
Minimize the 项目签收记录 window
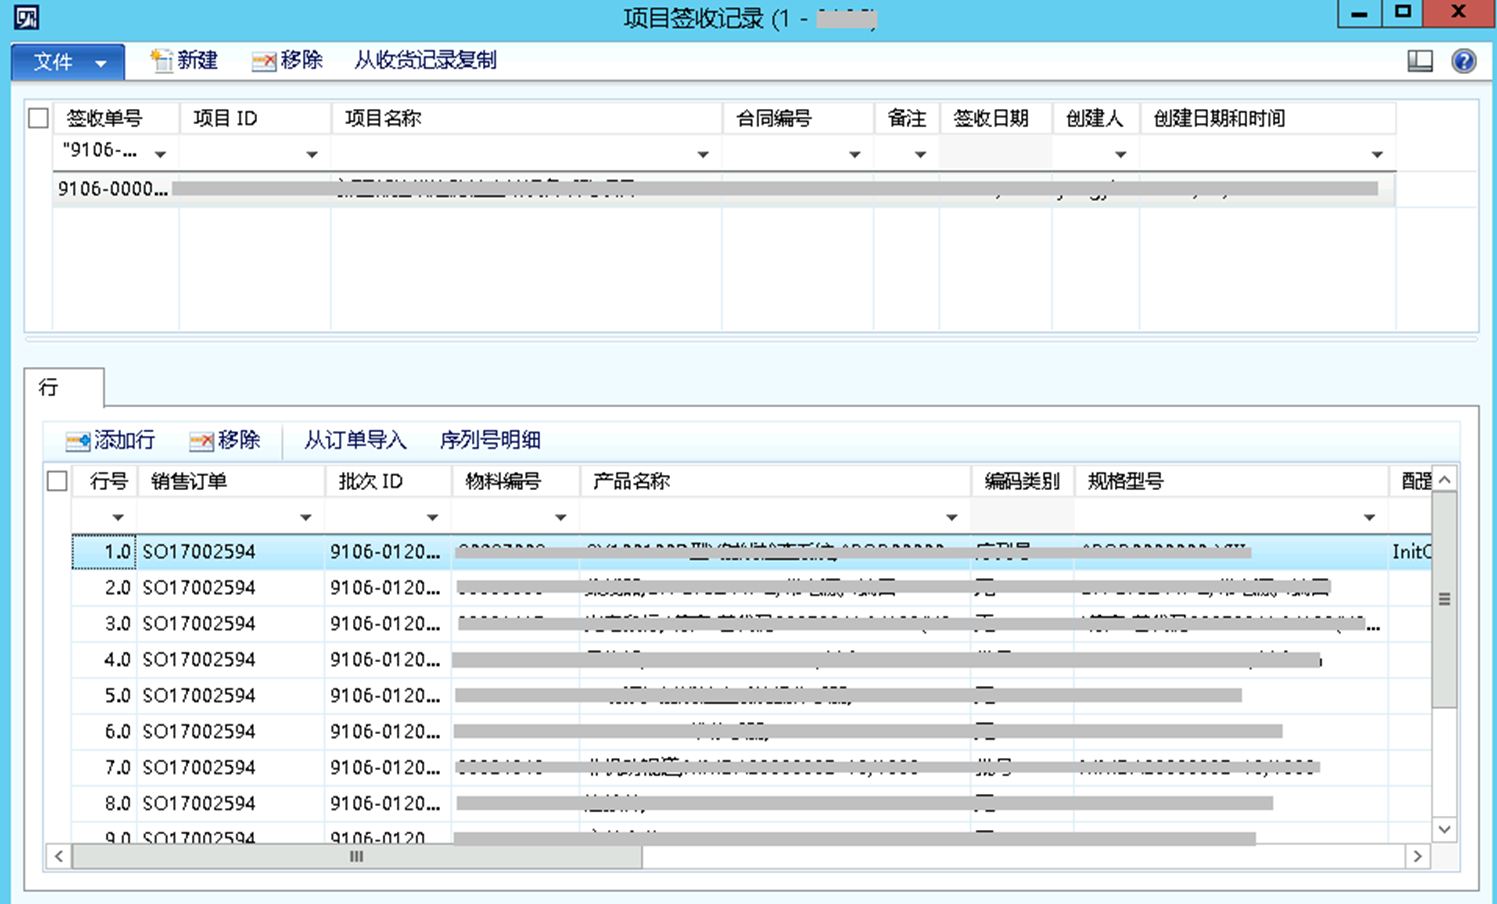click(x=1359, y=14)
